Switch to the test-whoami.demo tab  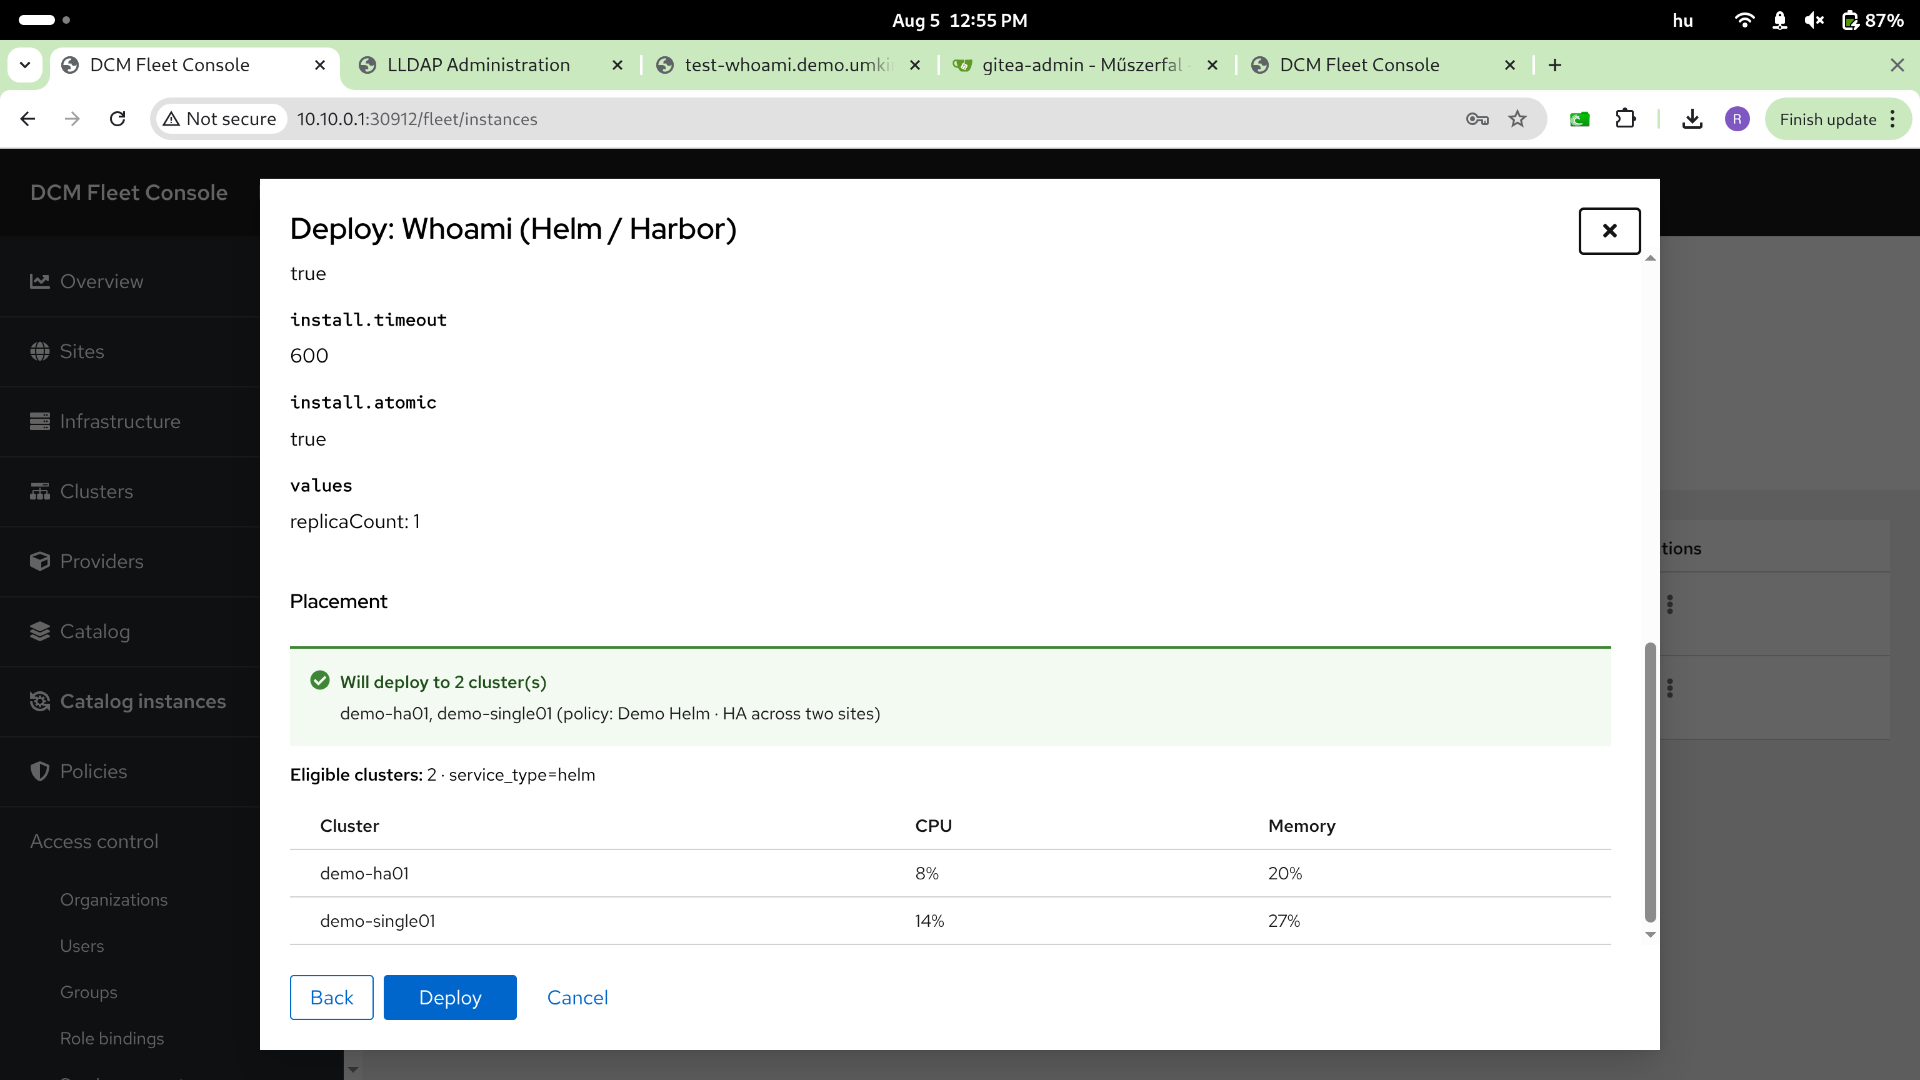click(788, 65)
